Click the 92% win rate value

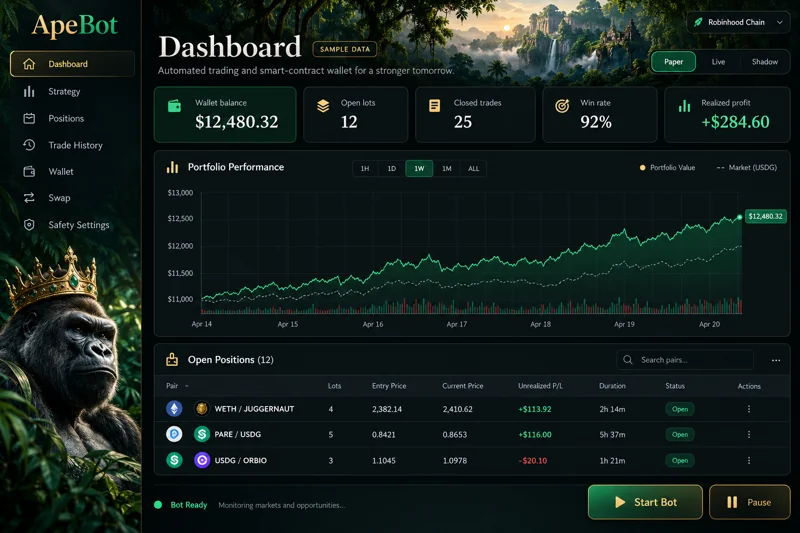(x=596, y=122)
